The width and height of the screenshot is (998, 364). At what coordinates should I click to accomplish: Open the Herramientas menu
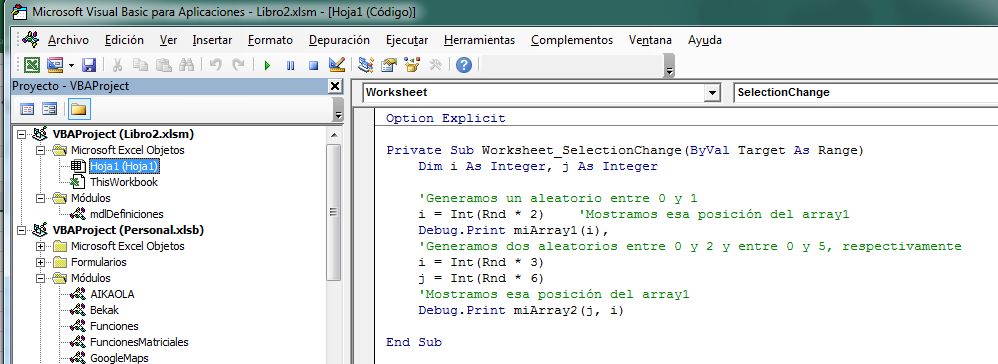[x=479, y=40]
